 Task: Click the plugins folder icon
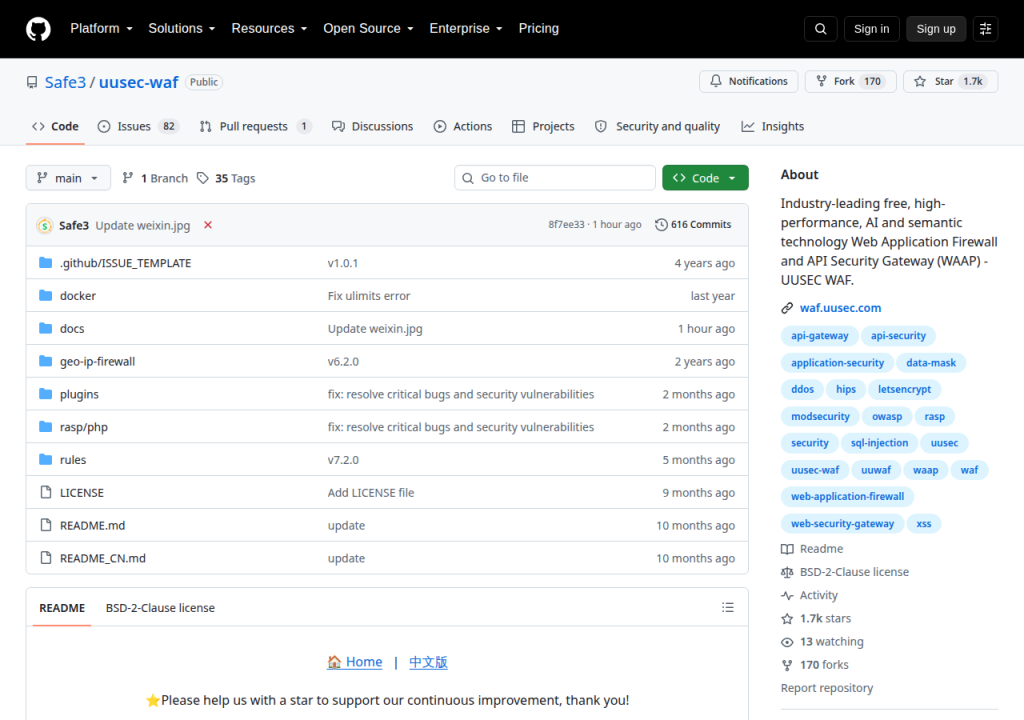coord(45,394)
